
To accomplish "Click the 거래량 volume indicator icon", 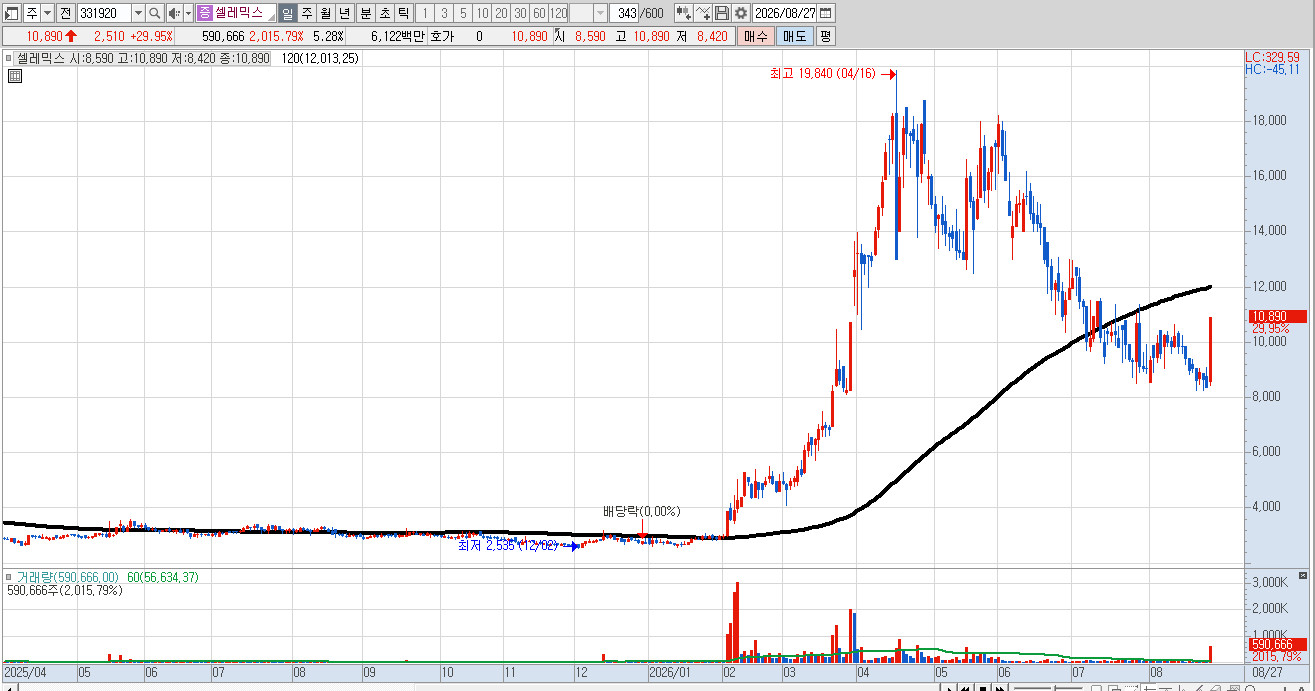I will [x=10, y=577].
